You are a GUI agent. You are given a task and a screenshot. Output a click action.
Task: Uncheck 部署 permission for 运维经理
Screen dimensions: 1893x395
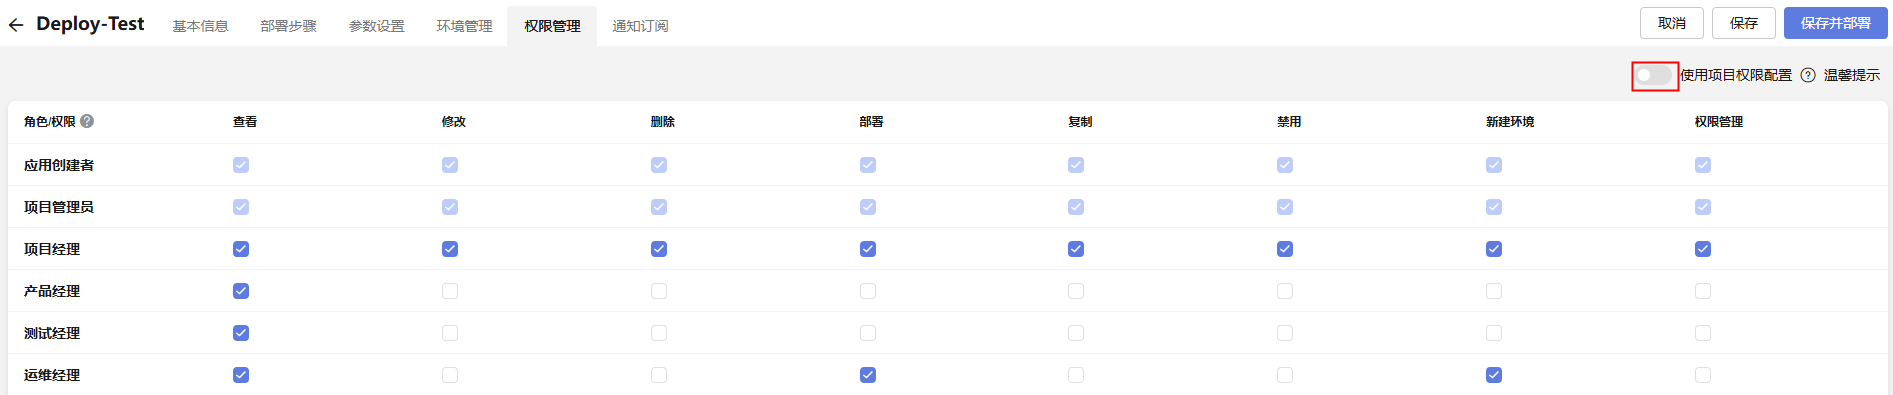click(x=868, y=375)
